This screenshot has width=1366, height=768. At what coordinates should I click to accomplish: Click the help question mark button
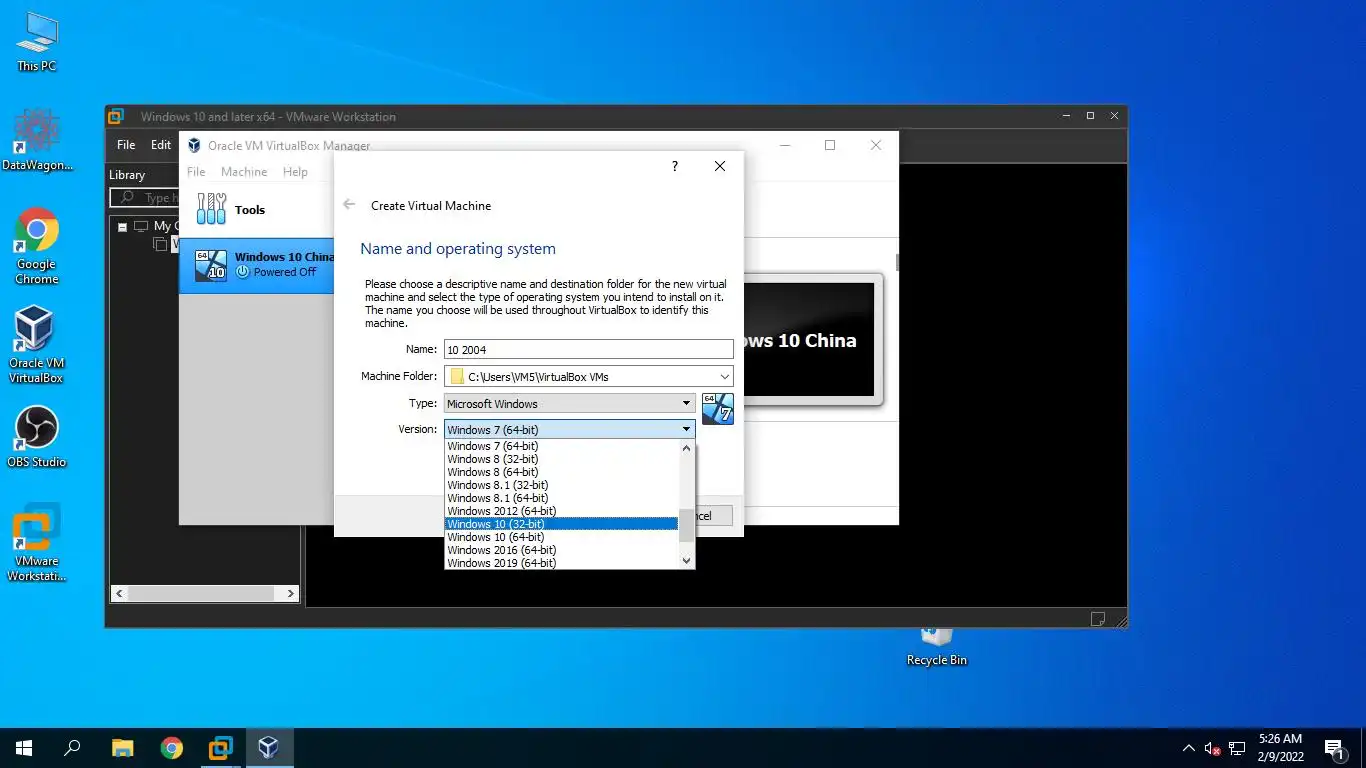coord(675,166)
